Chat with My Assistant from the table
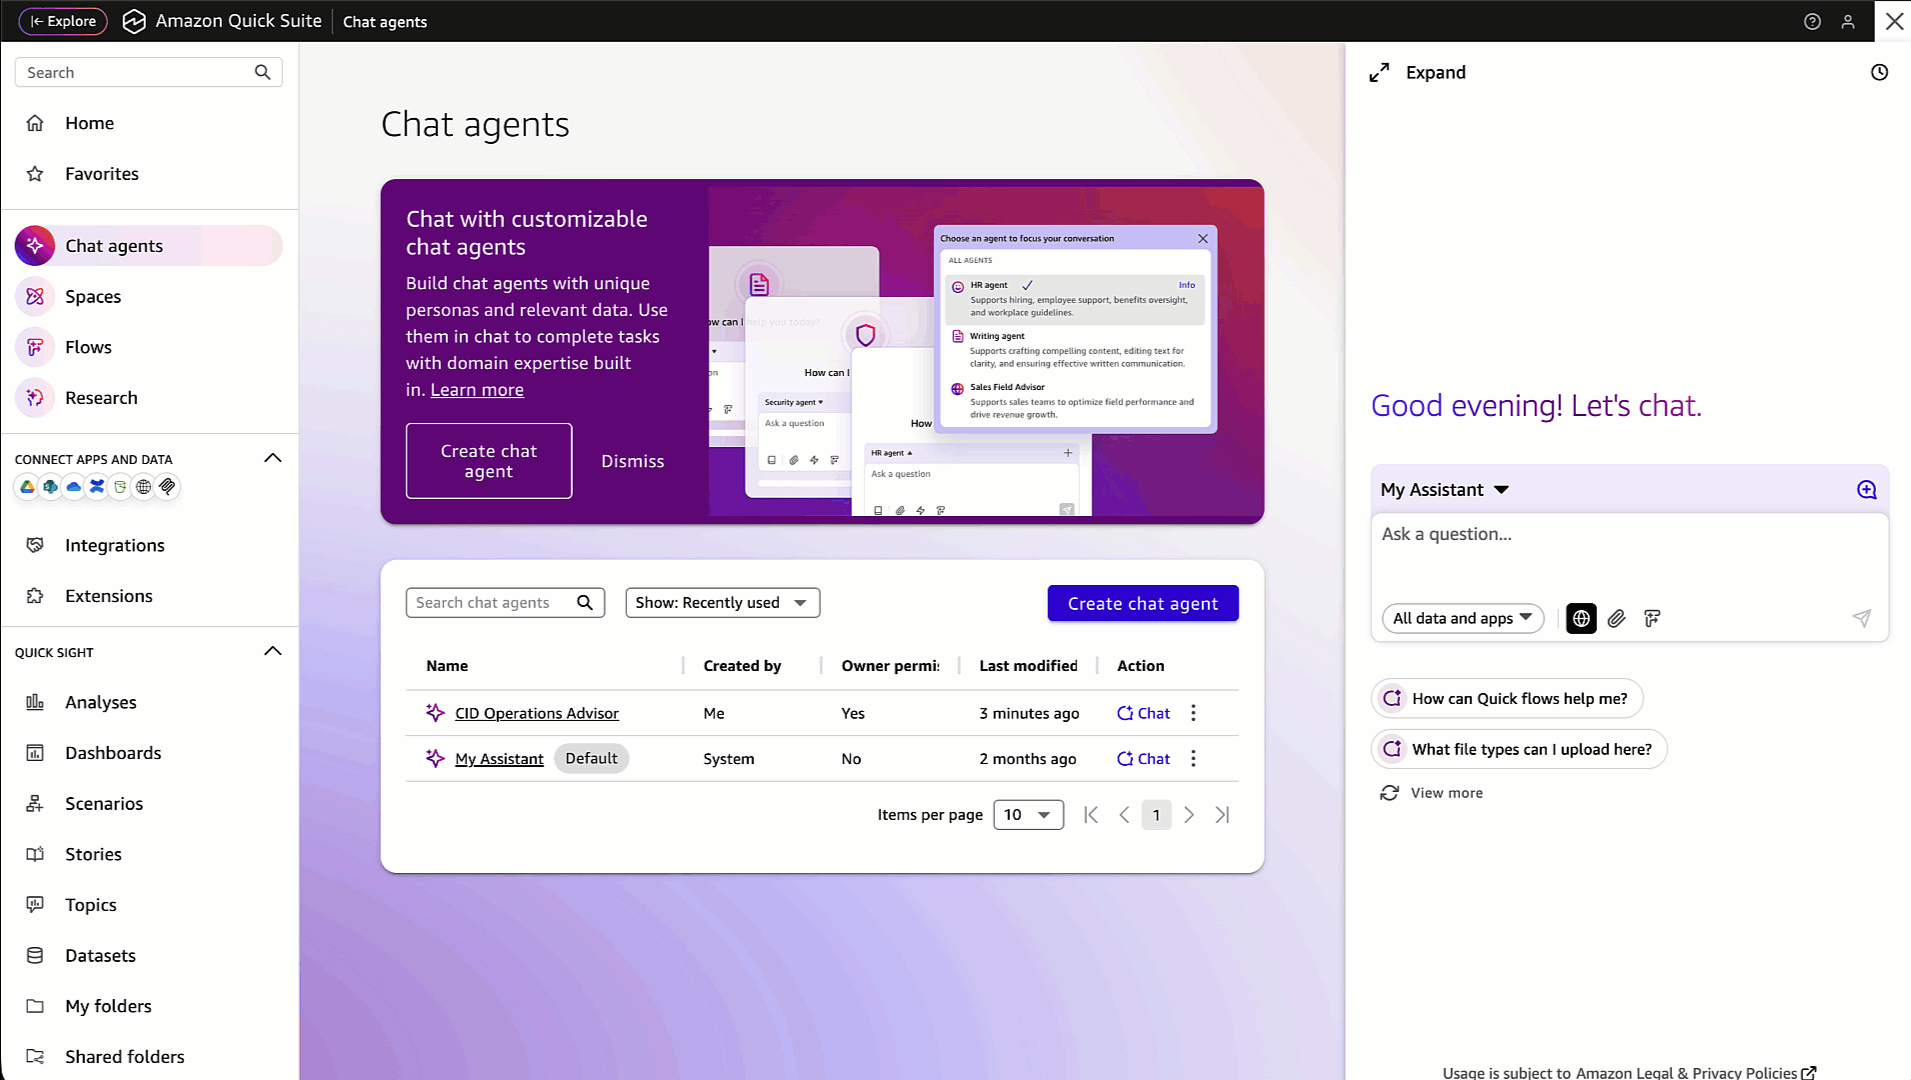 [x=1143, y=759]
